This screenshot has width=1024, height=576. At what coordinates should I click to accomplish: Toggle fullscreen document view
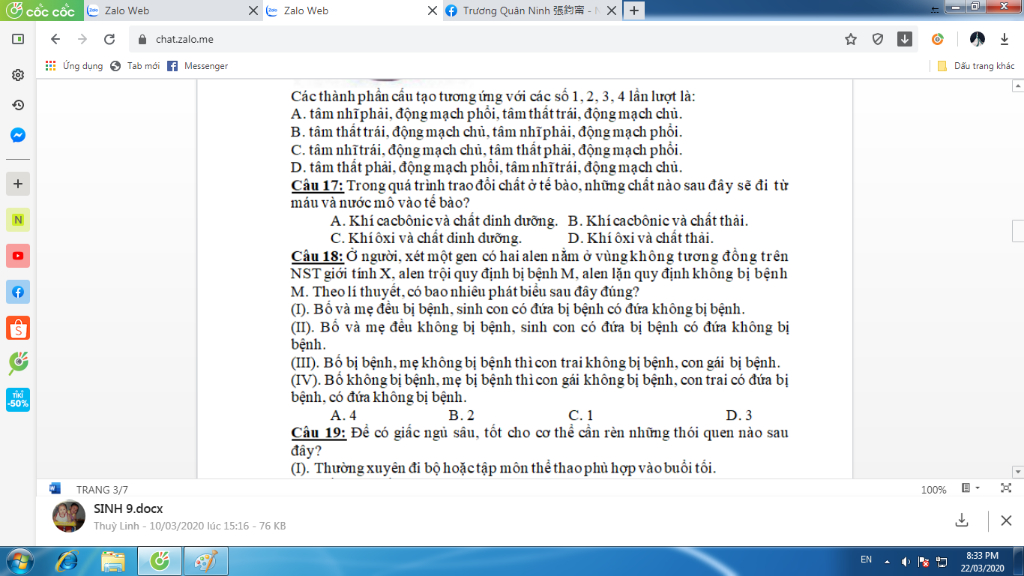click(x=1006, y=488)
